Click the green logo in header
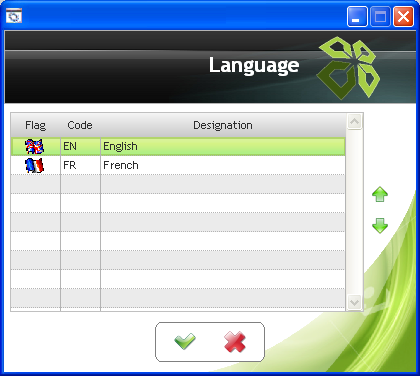The height and width of the screenshot is (376, 420). [348, 68]
